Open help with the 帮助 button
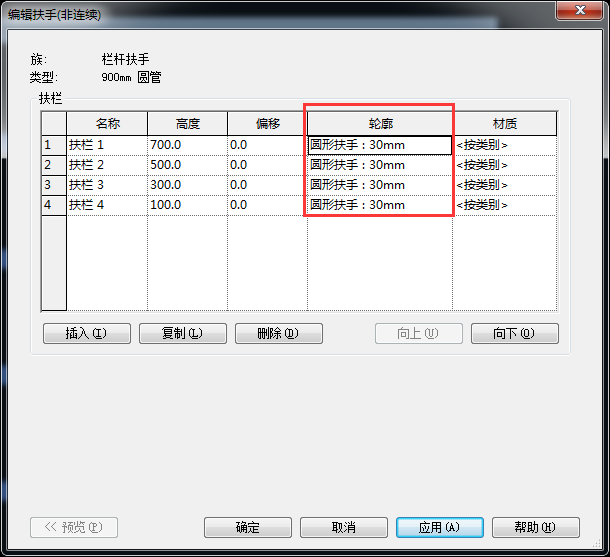Screen dimensions: 610x557 (x=535, y=528)
